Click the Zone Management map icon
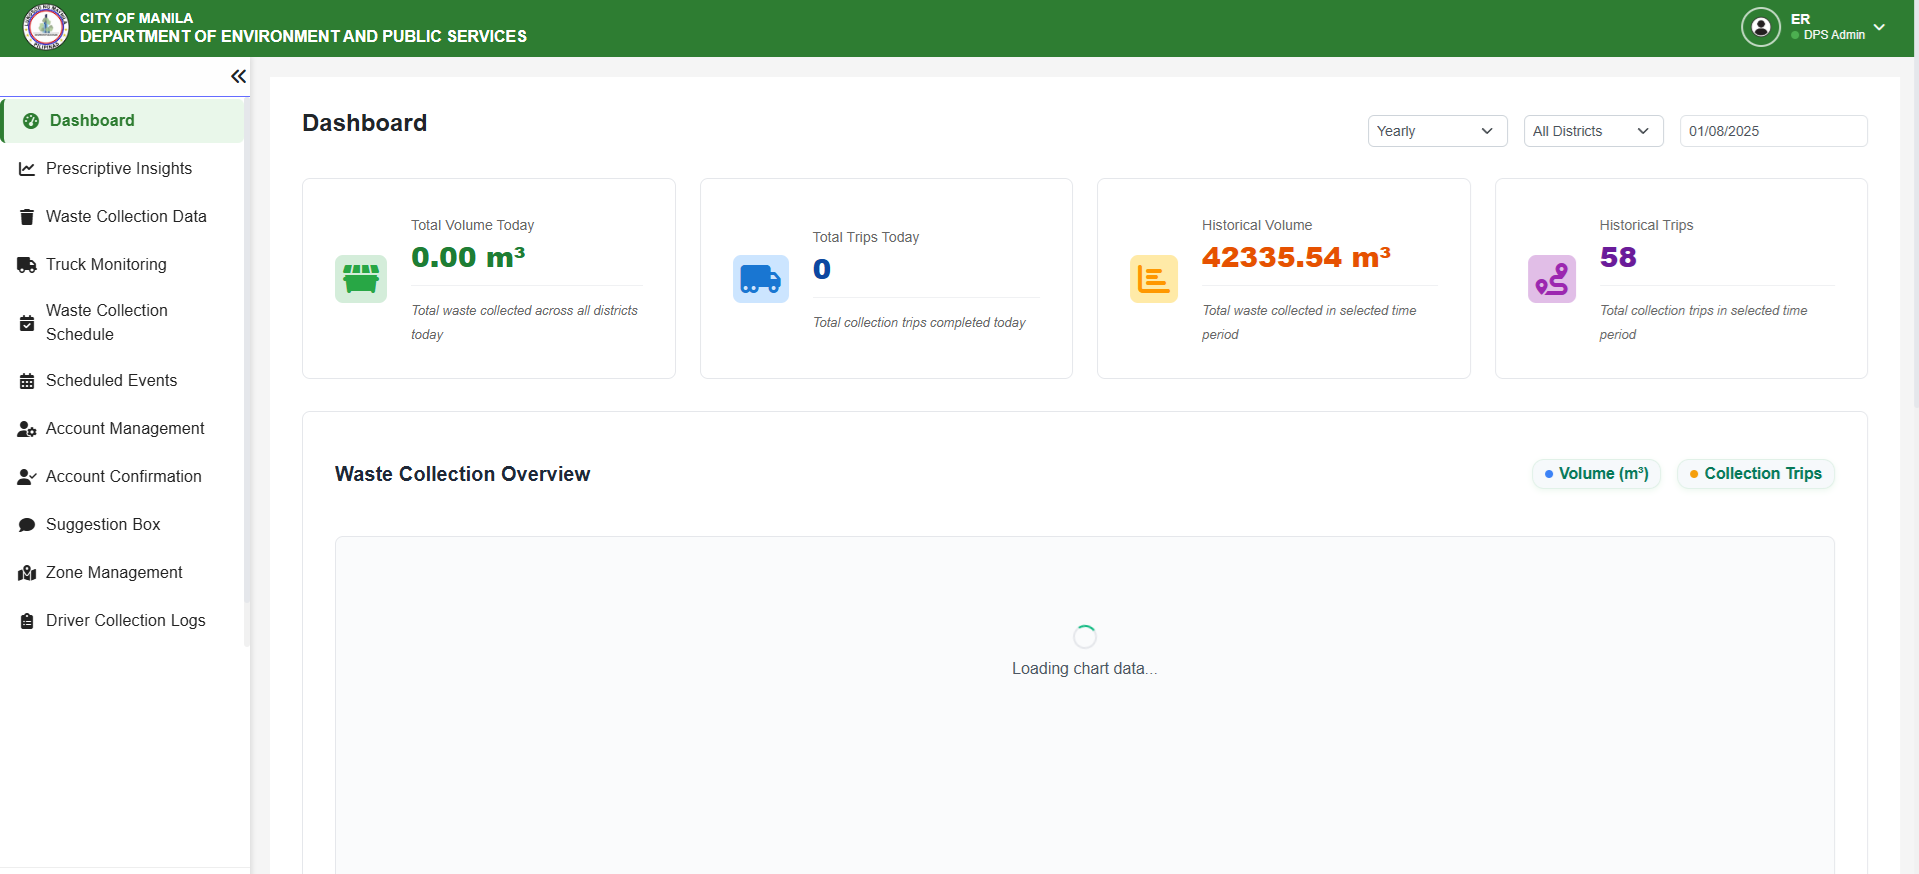The image size is (1919, 874). (27, 573)
